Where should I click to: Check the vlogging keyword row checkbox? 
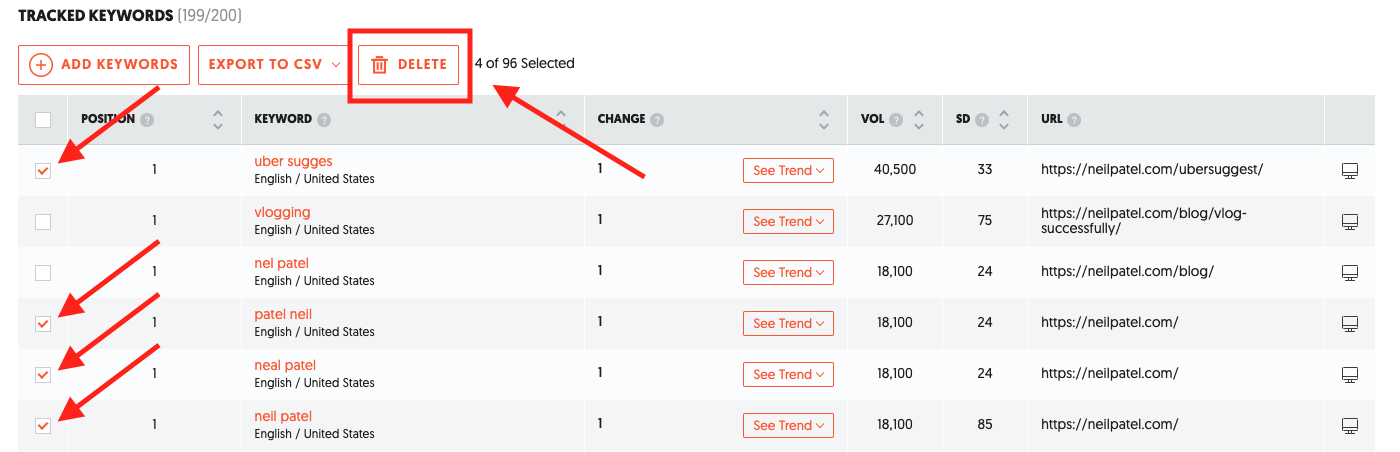click(43, 222)
